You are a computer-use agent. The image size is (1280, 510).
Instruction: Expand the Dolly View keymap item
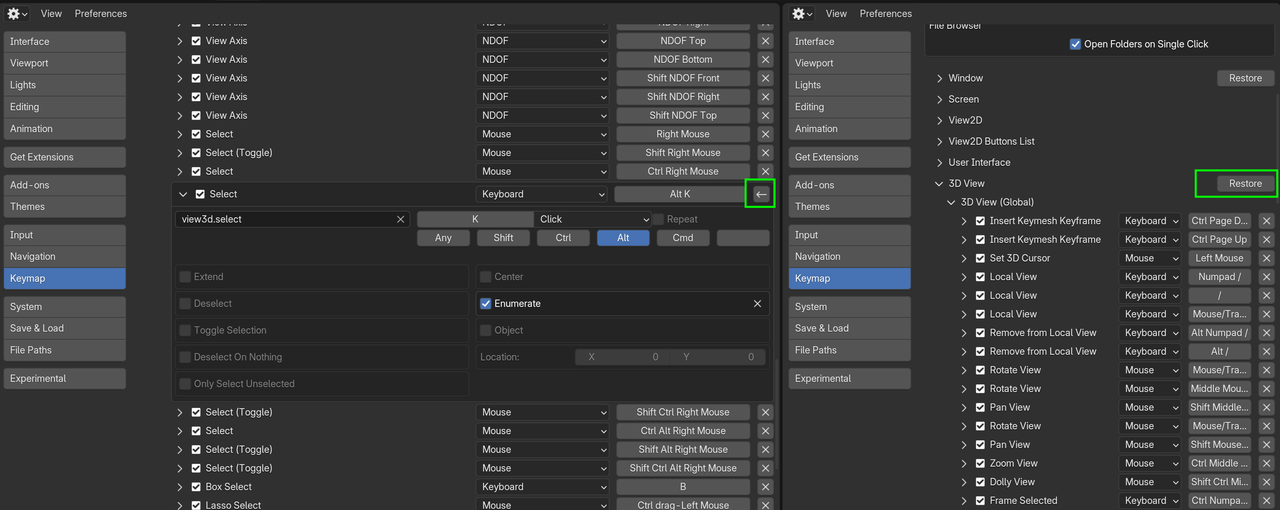click(x=964, y=482)
